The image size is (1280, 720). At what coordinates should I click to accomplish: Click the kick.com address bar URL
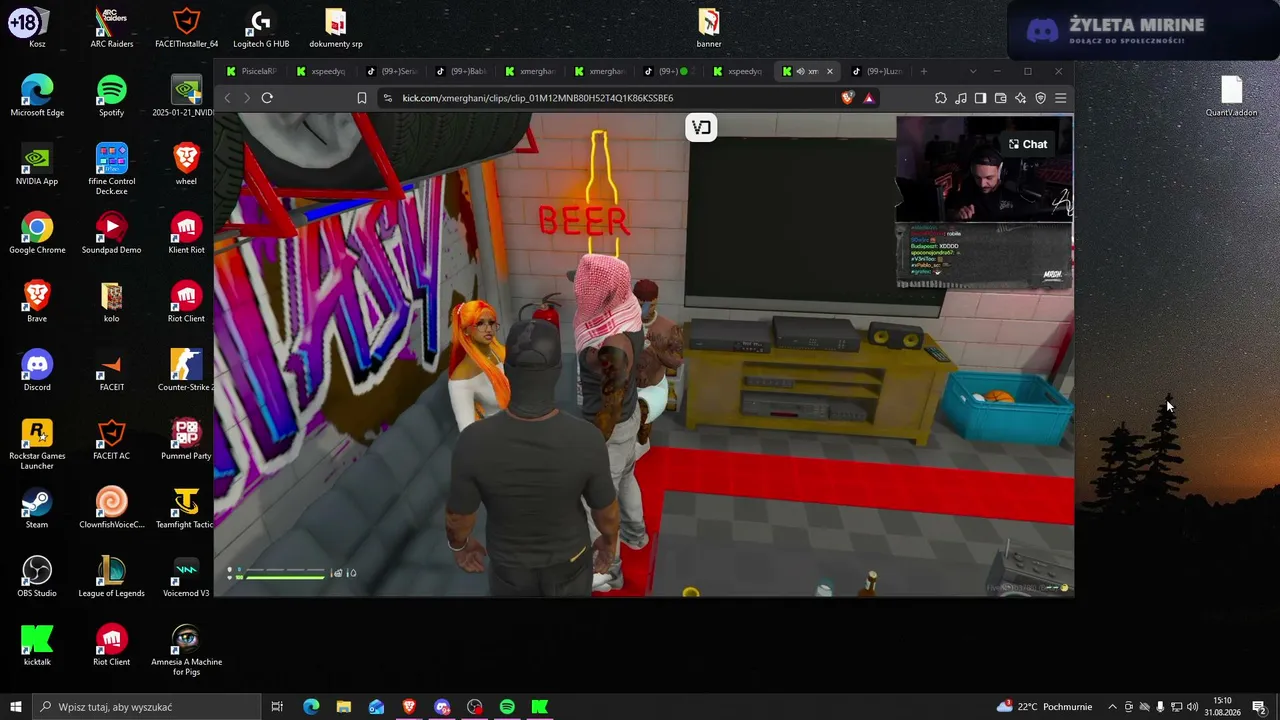tap(538, 98)
